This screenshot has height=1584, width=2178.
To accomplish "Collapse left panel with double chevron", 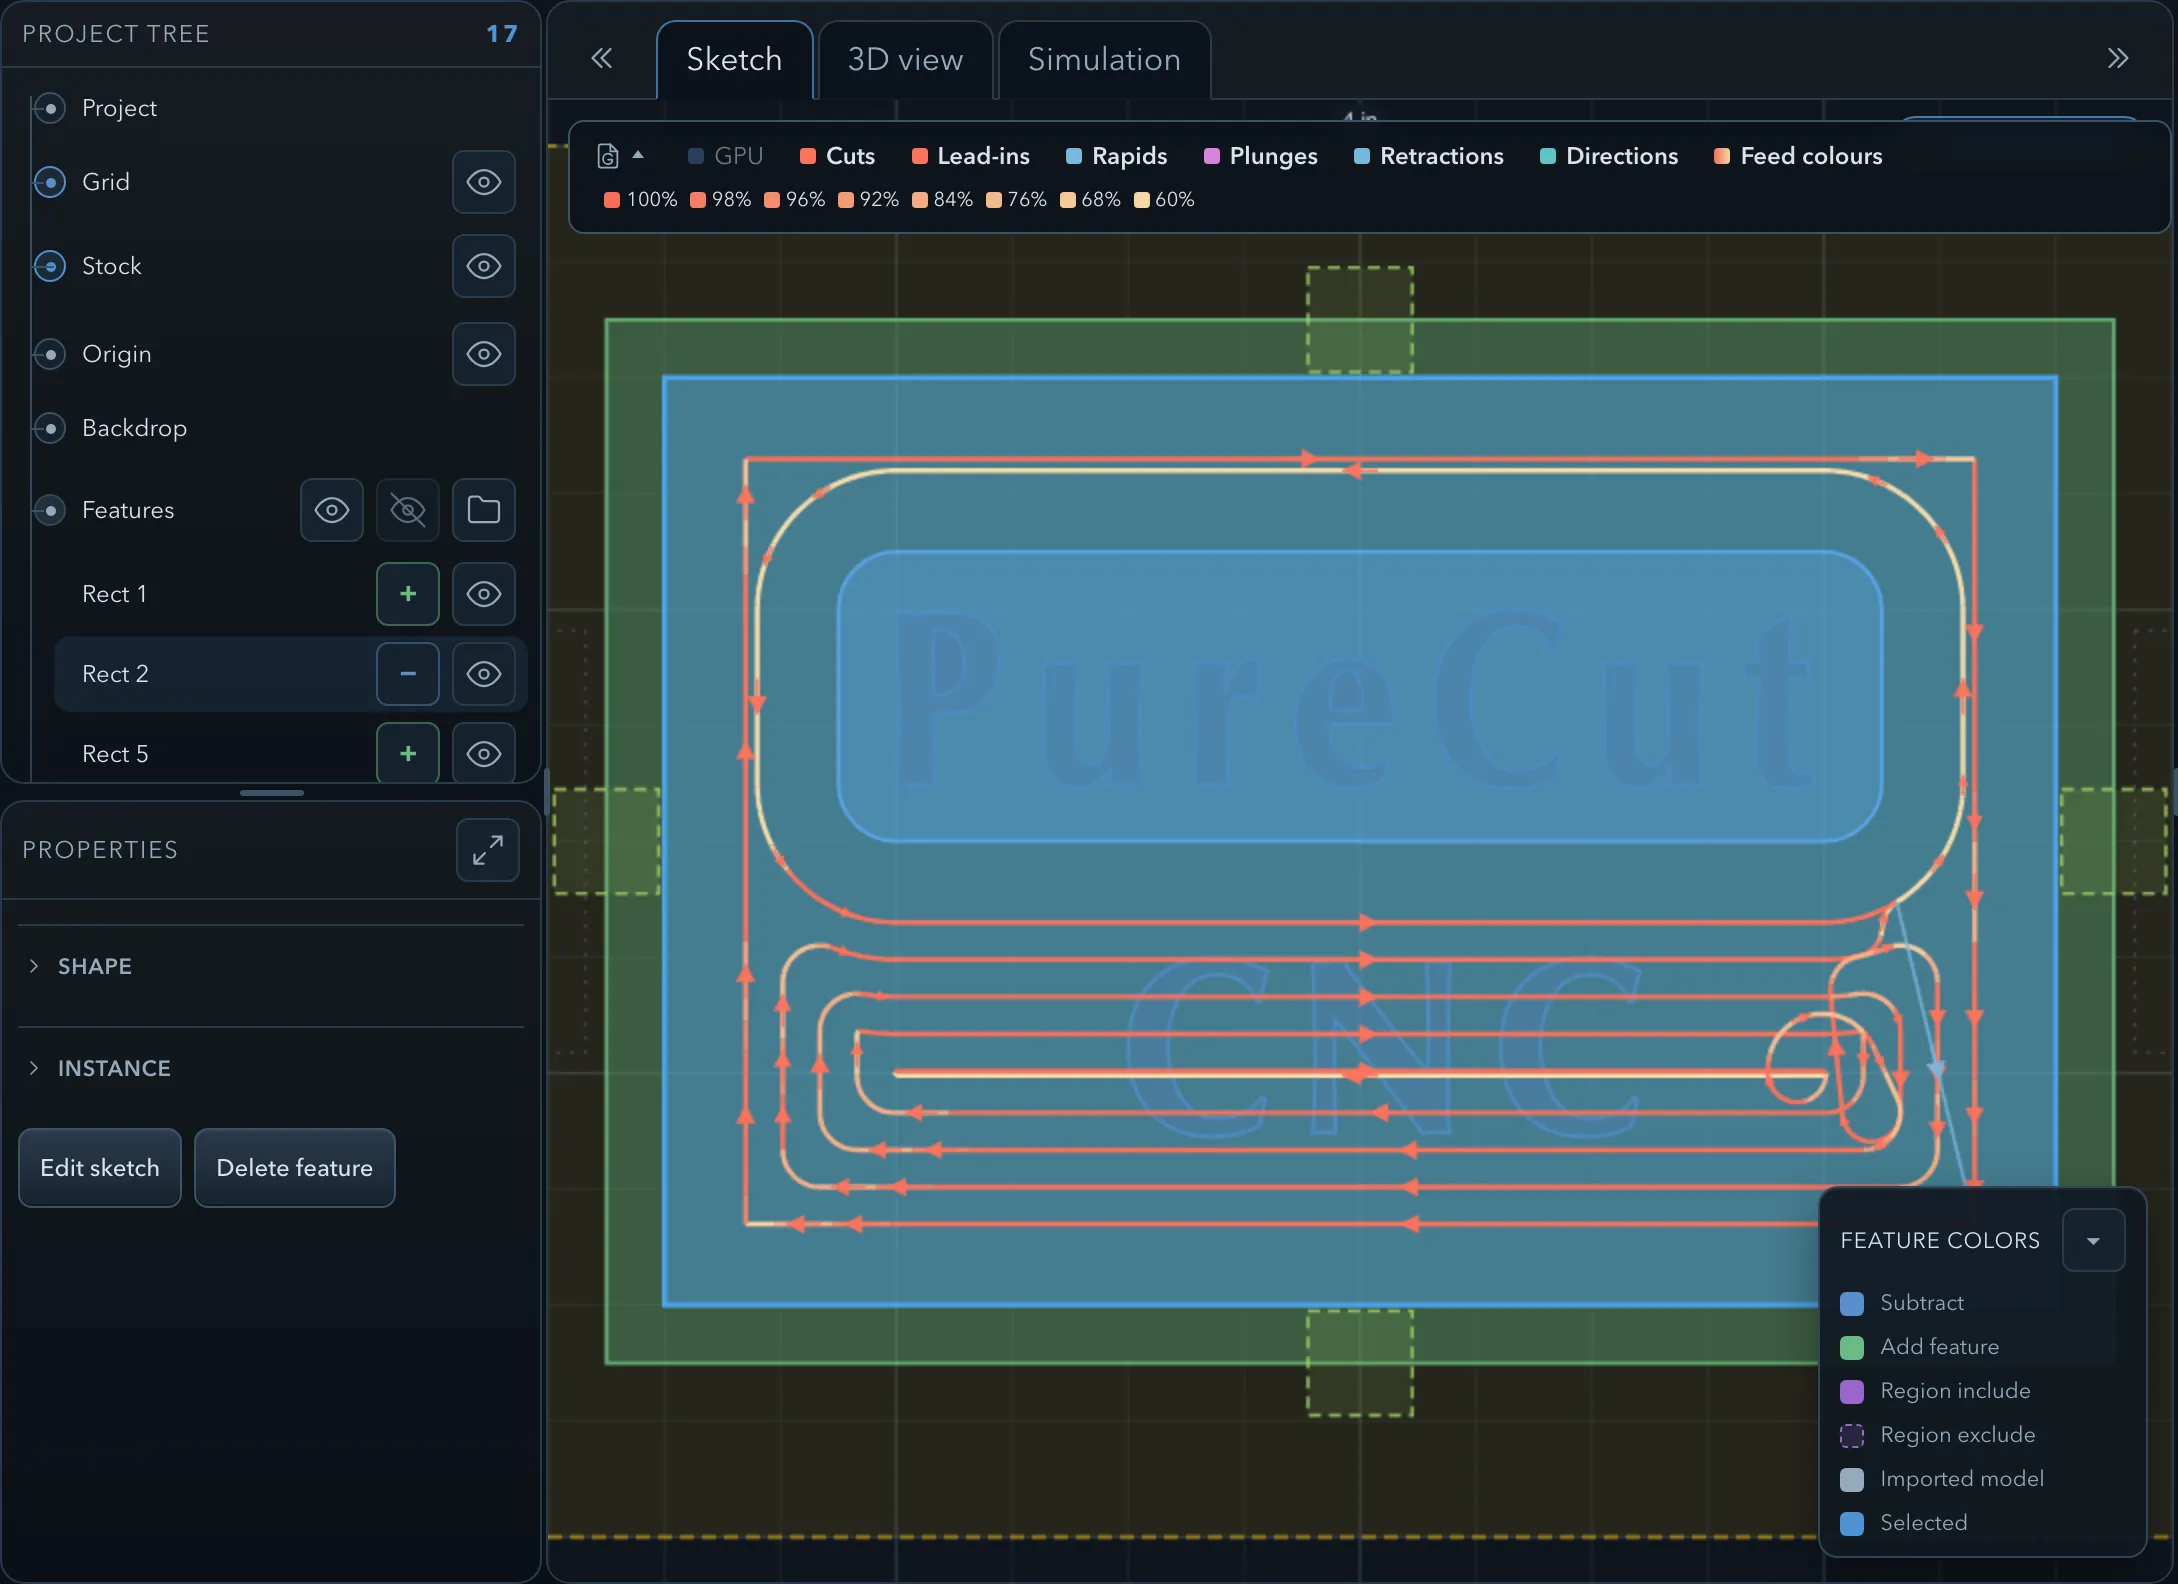I will pos(601,58).
